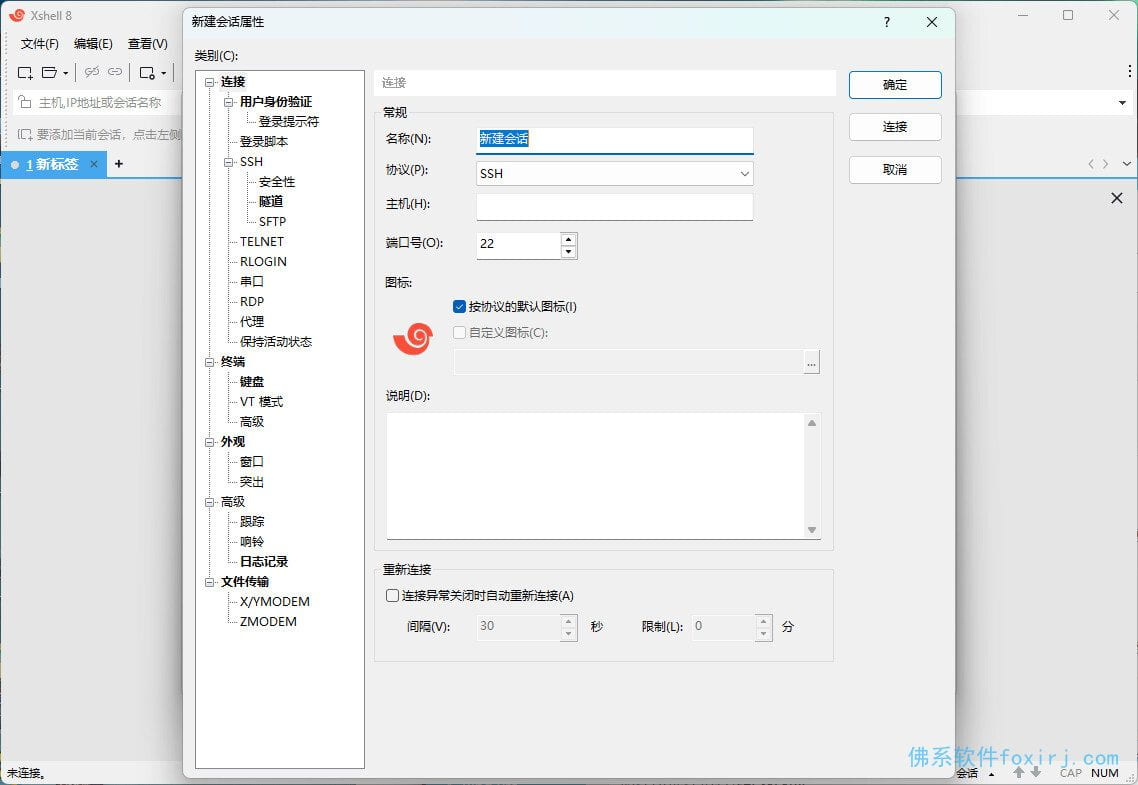Viewport: 1138px width, 785px height.
Task: Open the tab list chevron in Xshell
Action: 1126,164
